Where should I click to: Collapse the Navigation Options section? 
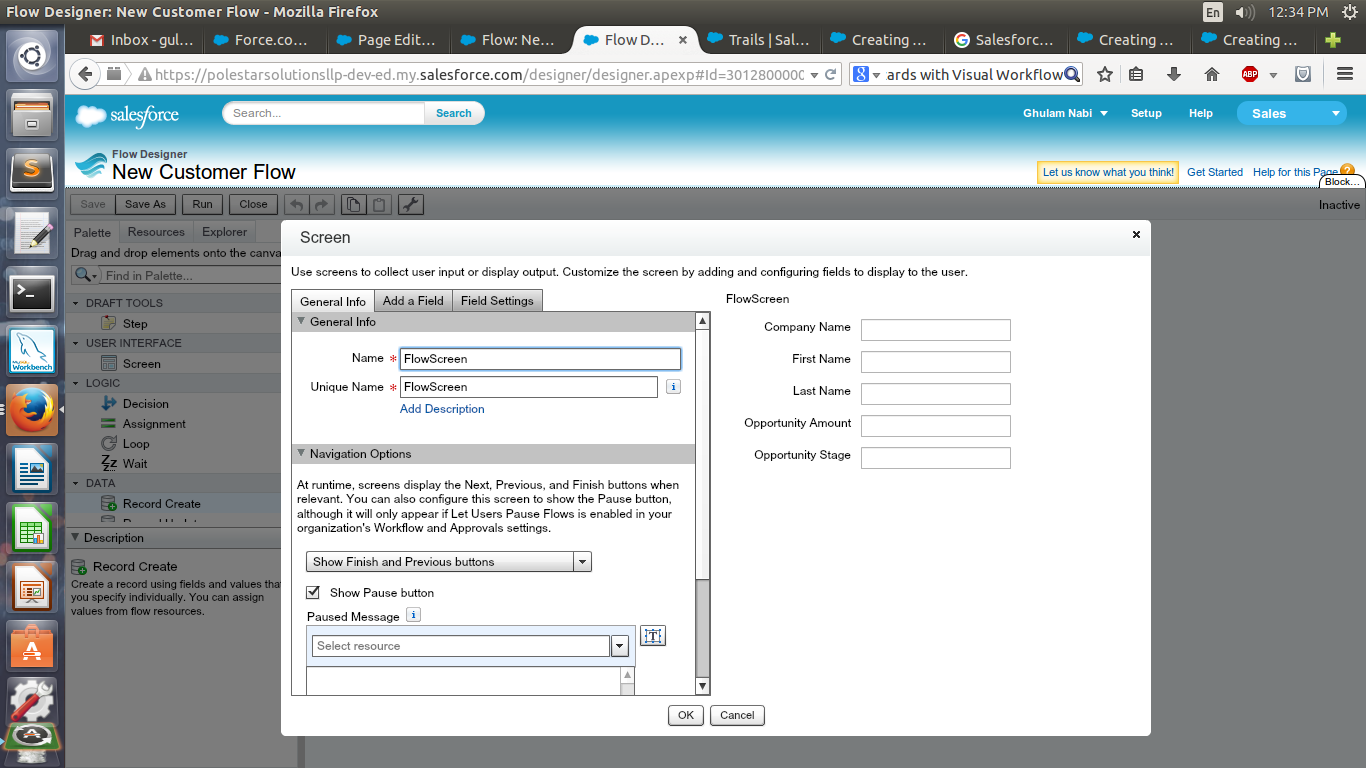click(301, 454)
